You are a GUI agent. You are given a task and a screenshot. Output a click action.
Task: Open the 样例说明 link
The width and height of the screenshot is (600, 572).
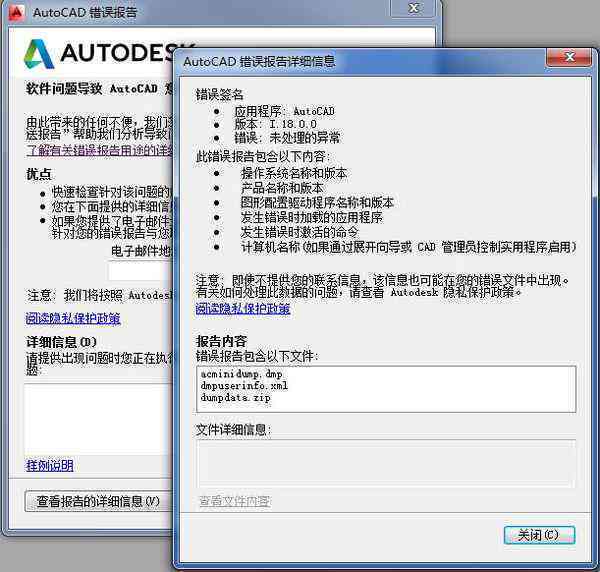pyautogui.click(x=49, y=466)
